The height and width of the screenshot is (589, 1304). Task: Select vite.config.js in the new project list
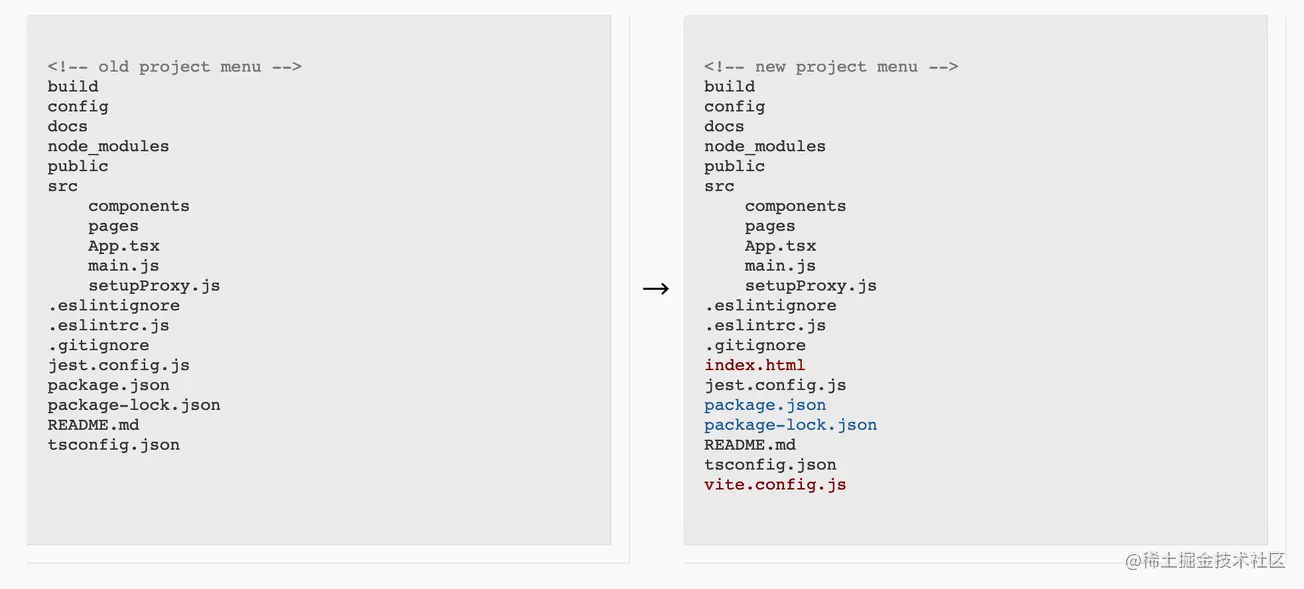coord(775,485)
